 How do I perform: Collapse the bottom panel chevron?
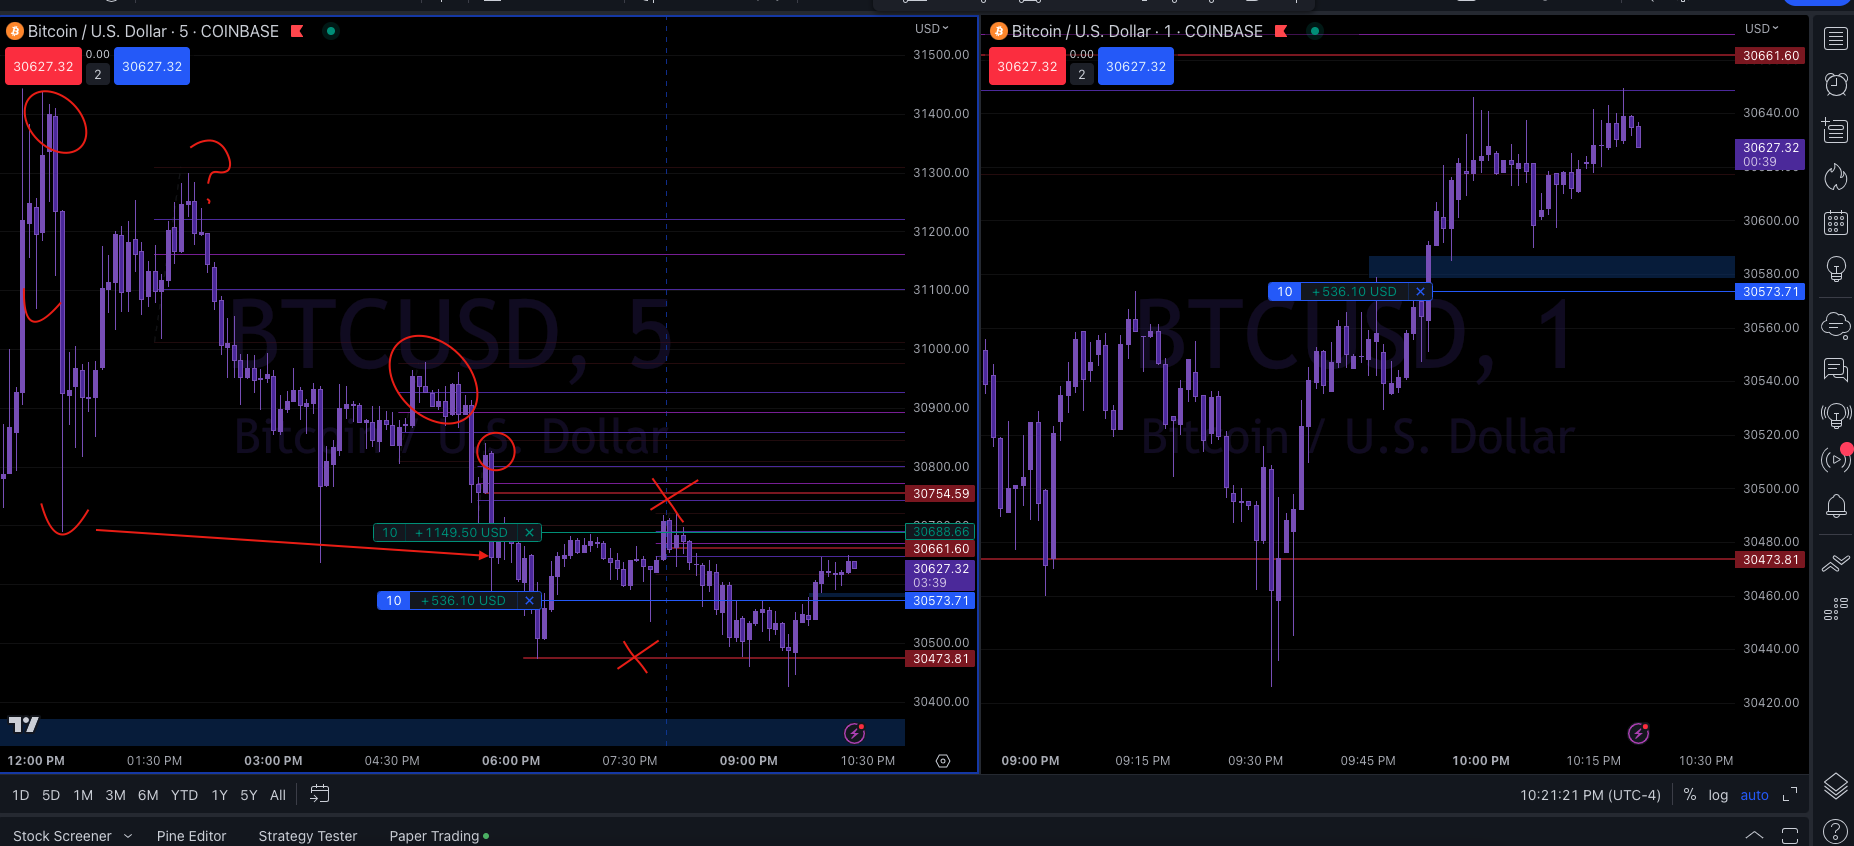tap(1754, 835)
